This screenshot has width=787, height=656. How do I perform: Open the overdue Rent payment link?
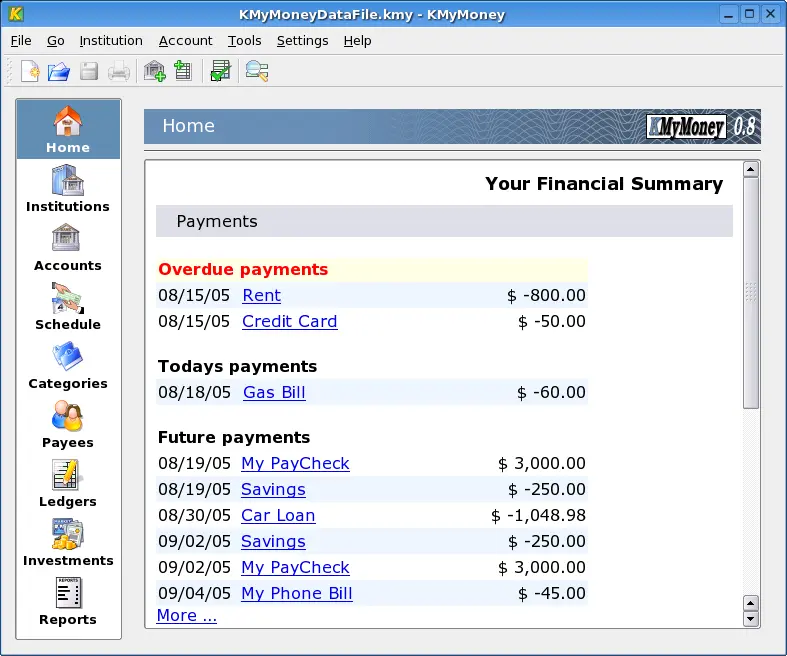[x=261, y=295]
